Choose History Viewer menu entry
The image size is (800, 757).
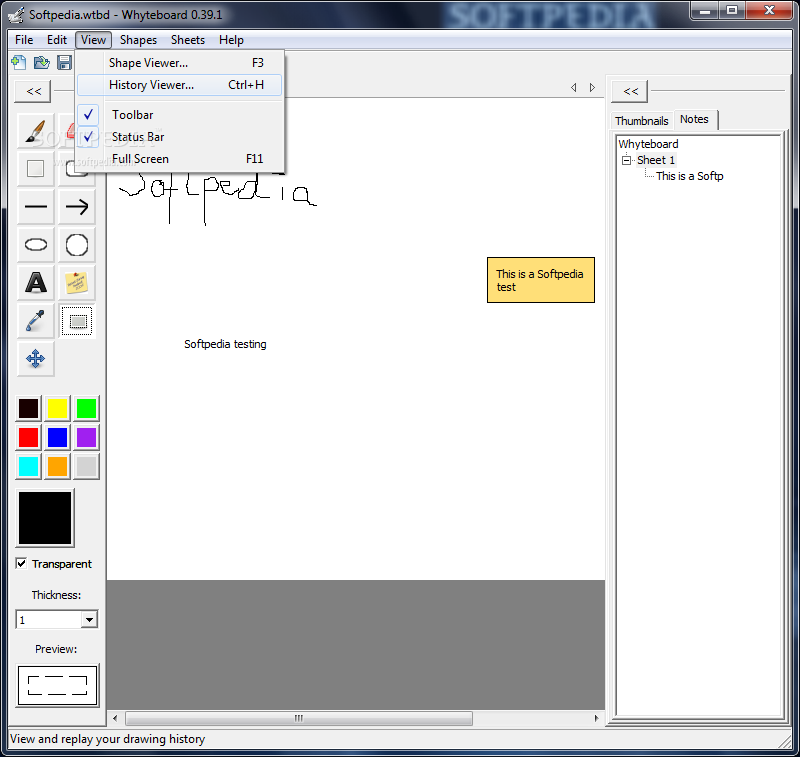click(180, 85)
